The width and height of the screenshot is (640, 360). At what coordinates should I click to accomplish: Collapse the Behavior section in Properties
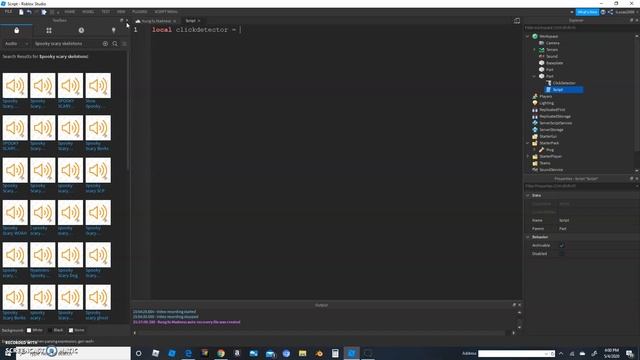click(x=528, y=237)
